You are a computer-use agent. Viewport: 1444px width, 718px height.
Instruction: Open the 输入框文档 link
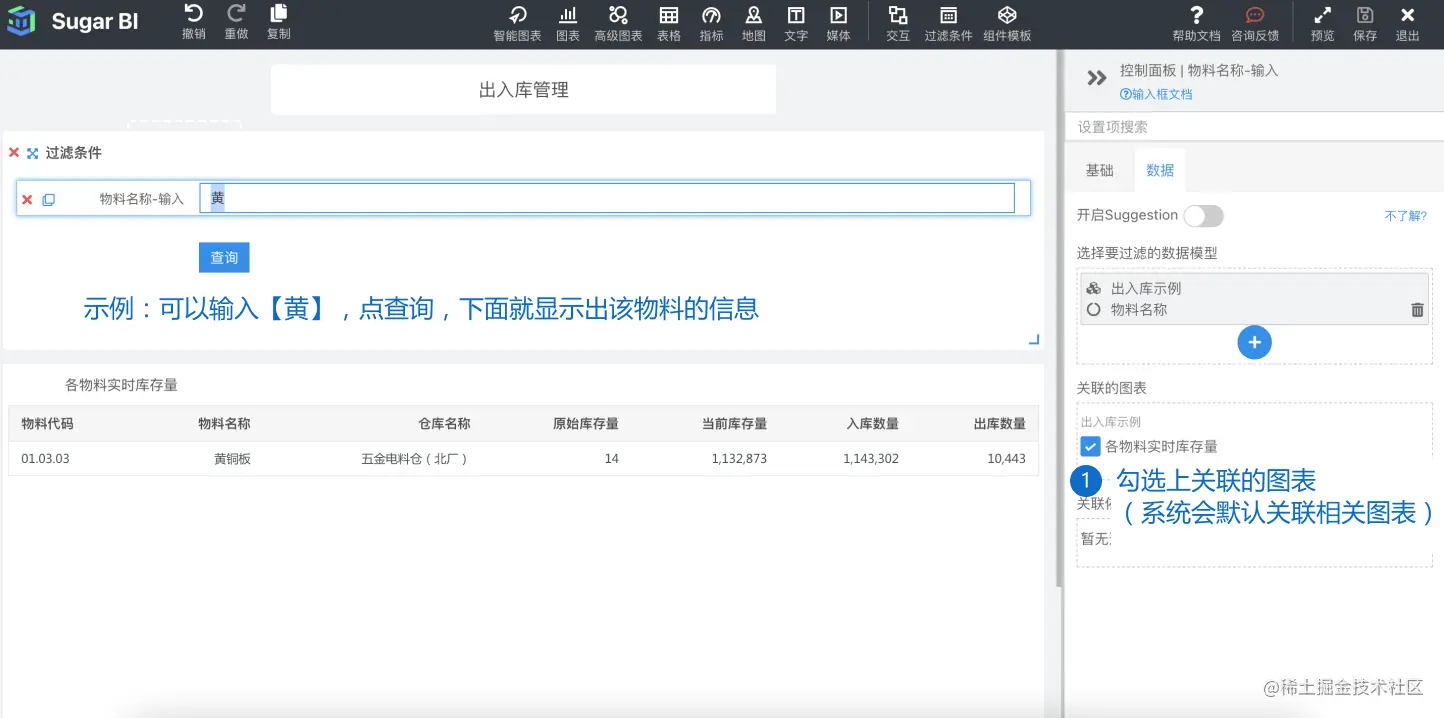(x=1156, y=94)
